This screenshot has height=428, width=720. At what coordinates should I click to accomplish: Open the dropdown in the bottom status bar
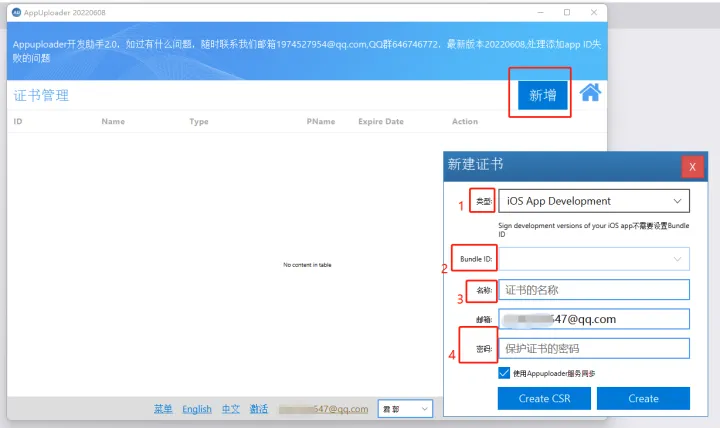point(405,408)
